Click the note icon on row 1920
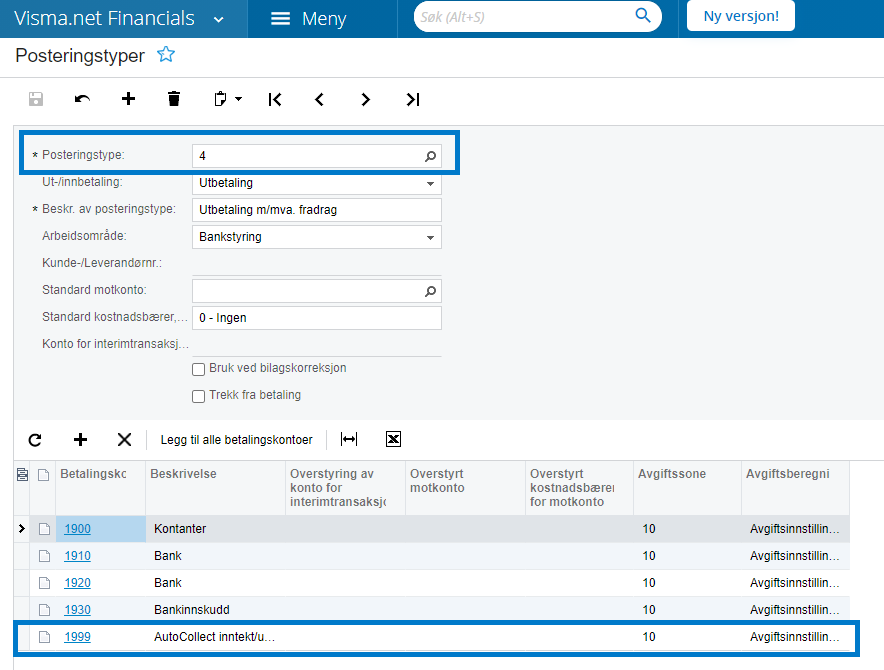The image size is (884, 670). [44, 583]
